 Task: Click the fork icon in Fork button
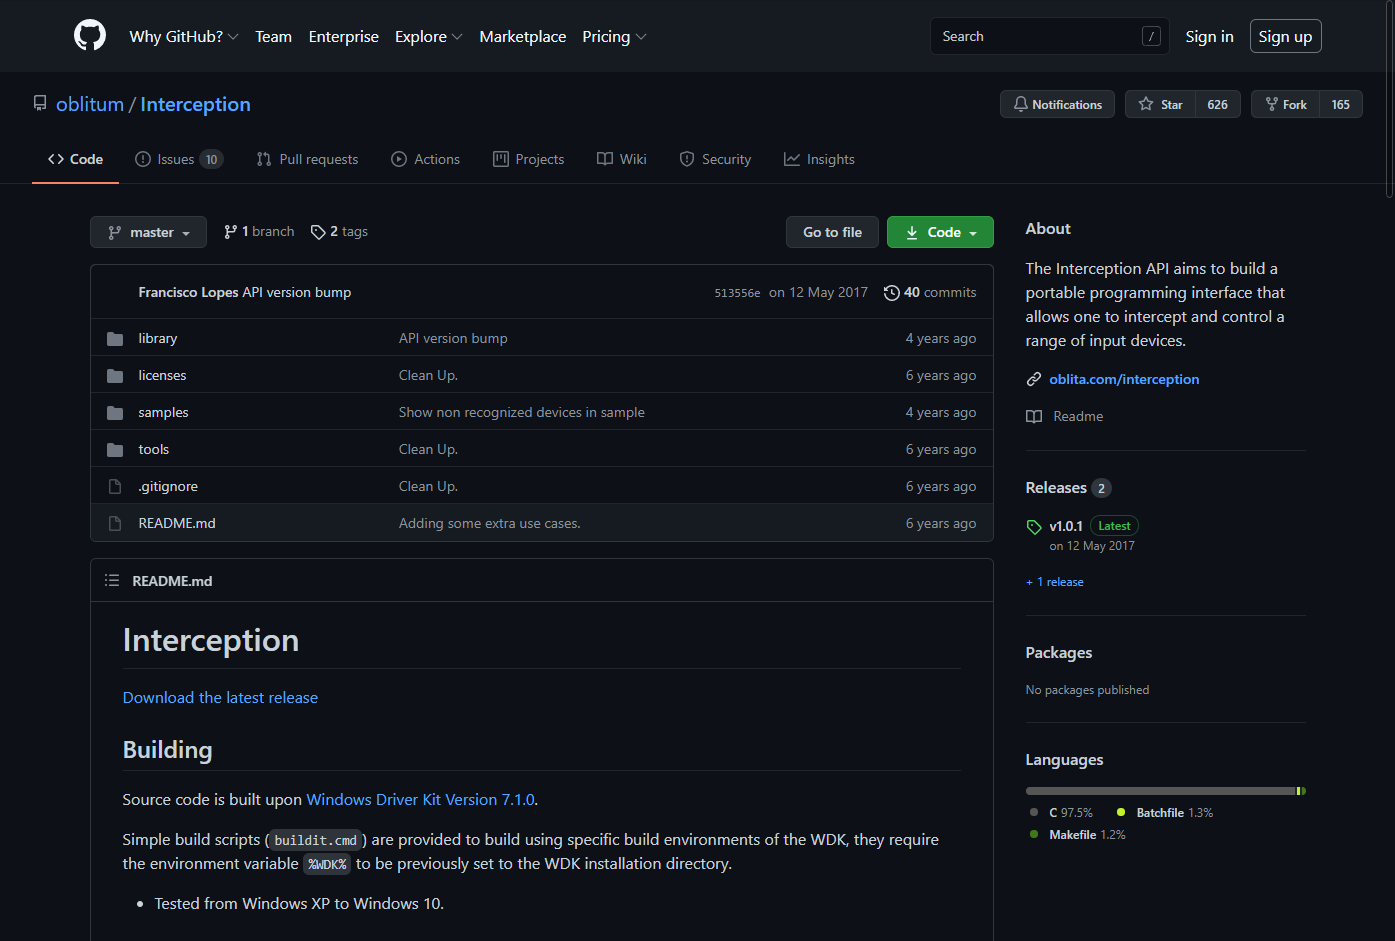pos(1272,104)
